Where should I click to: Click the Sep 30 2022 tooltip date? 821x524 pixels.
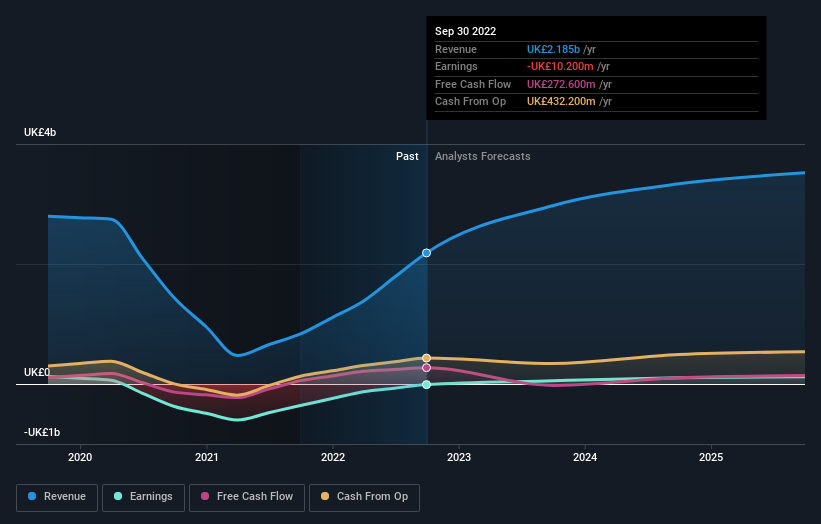point(465,31)
